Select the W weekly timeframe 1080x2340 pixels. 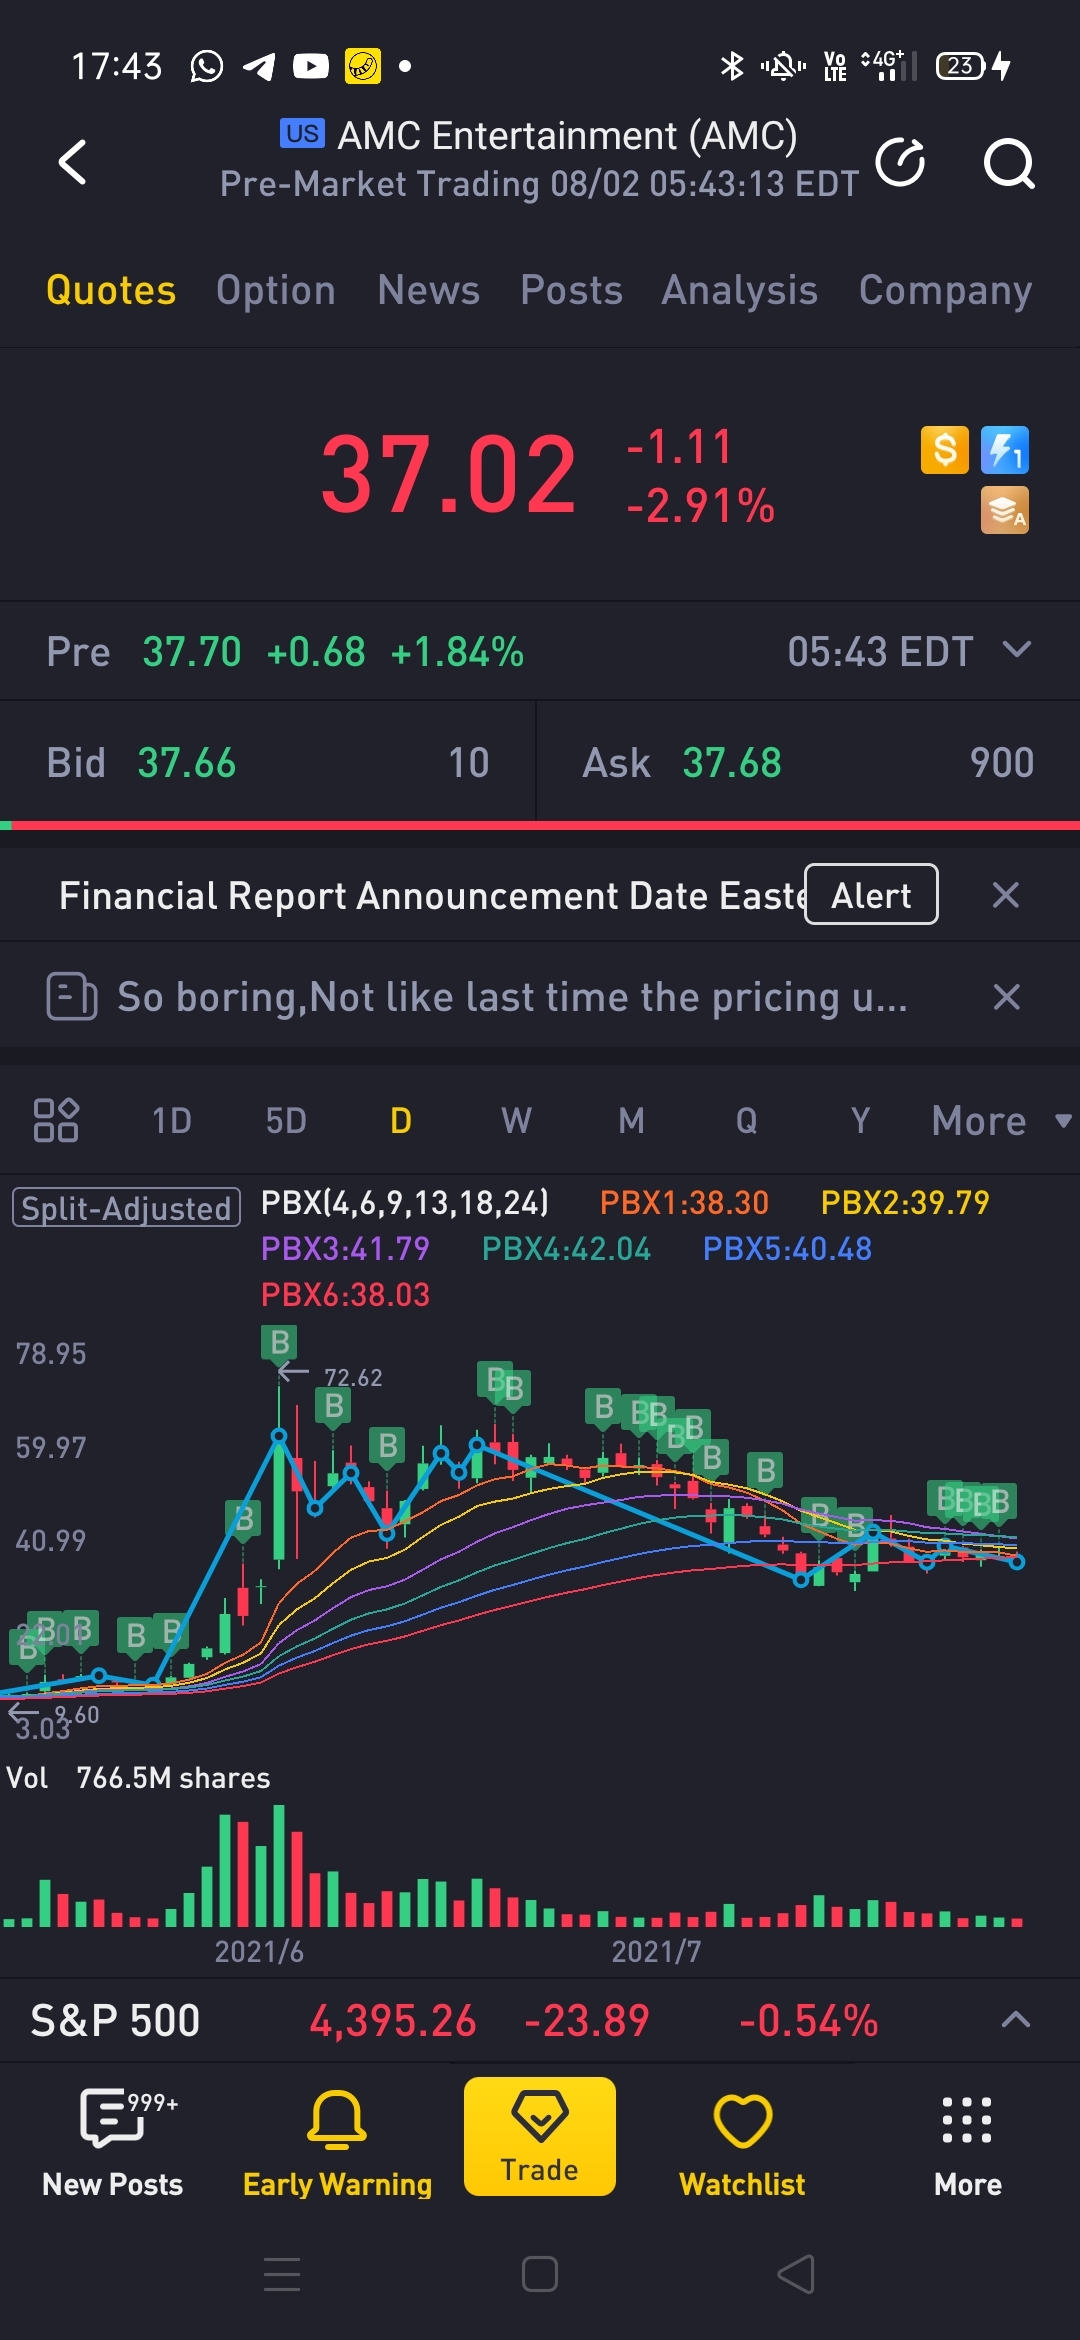pyautogui.click(x=516, y=1121)
